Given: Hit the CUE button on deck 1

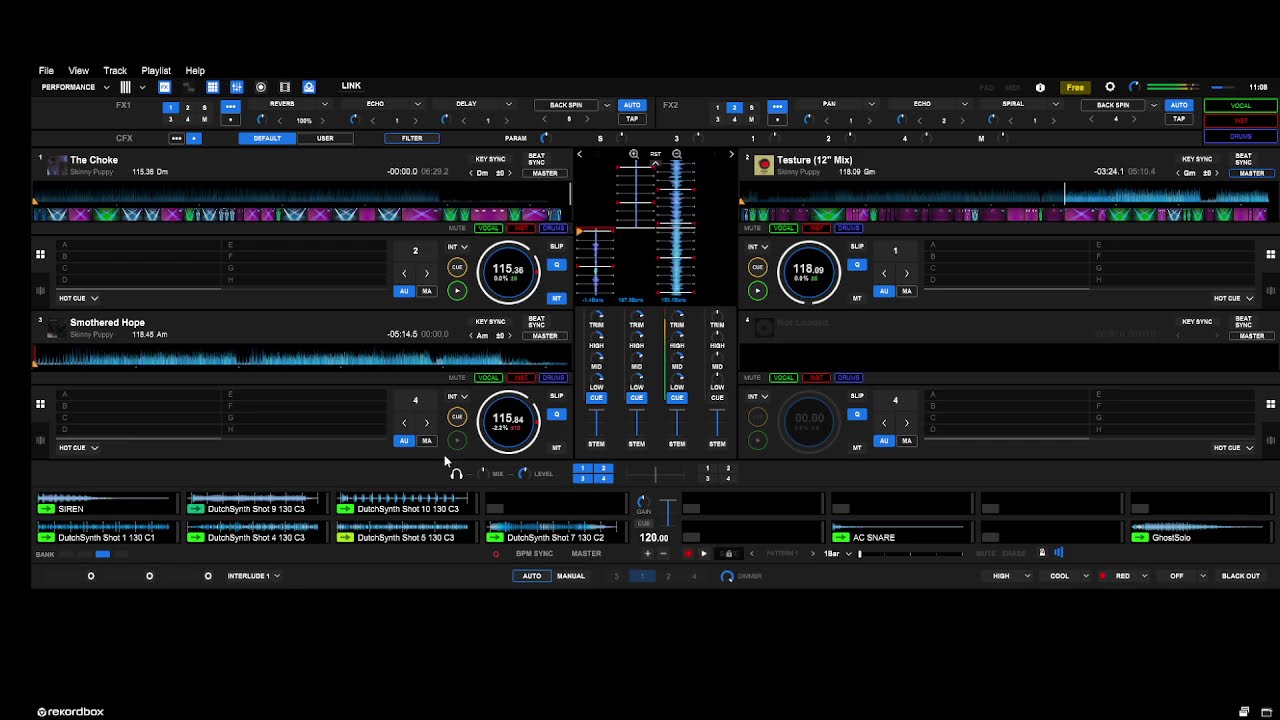Looking at the screenshot, I should [457, 267].
